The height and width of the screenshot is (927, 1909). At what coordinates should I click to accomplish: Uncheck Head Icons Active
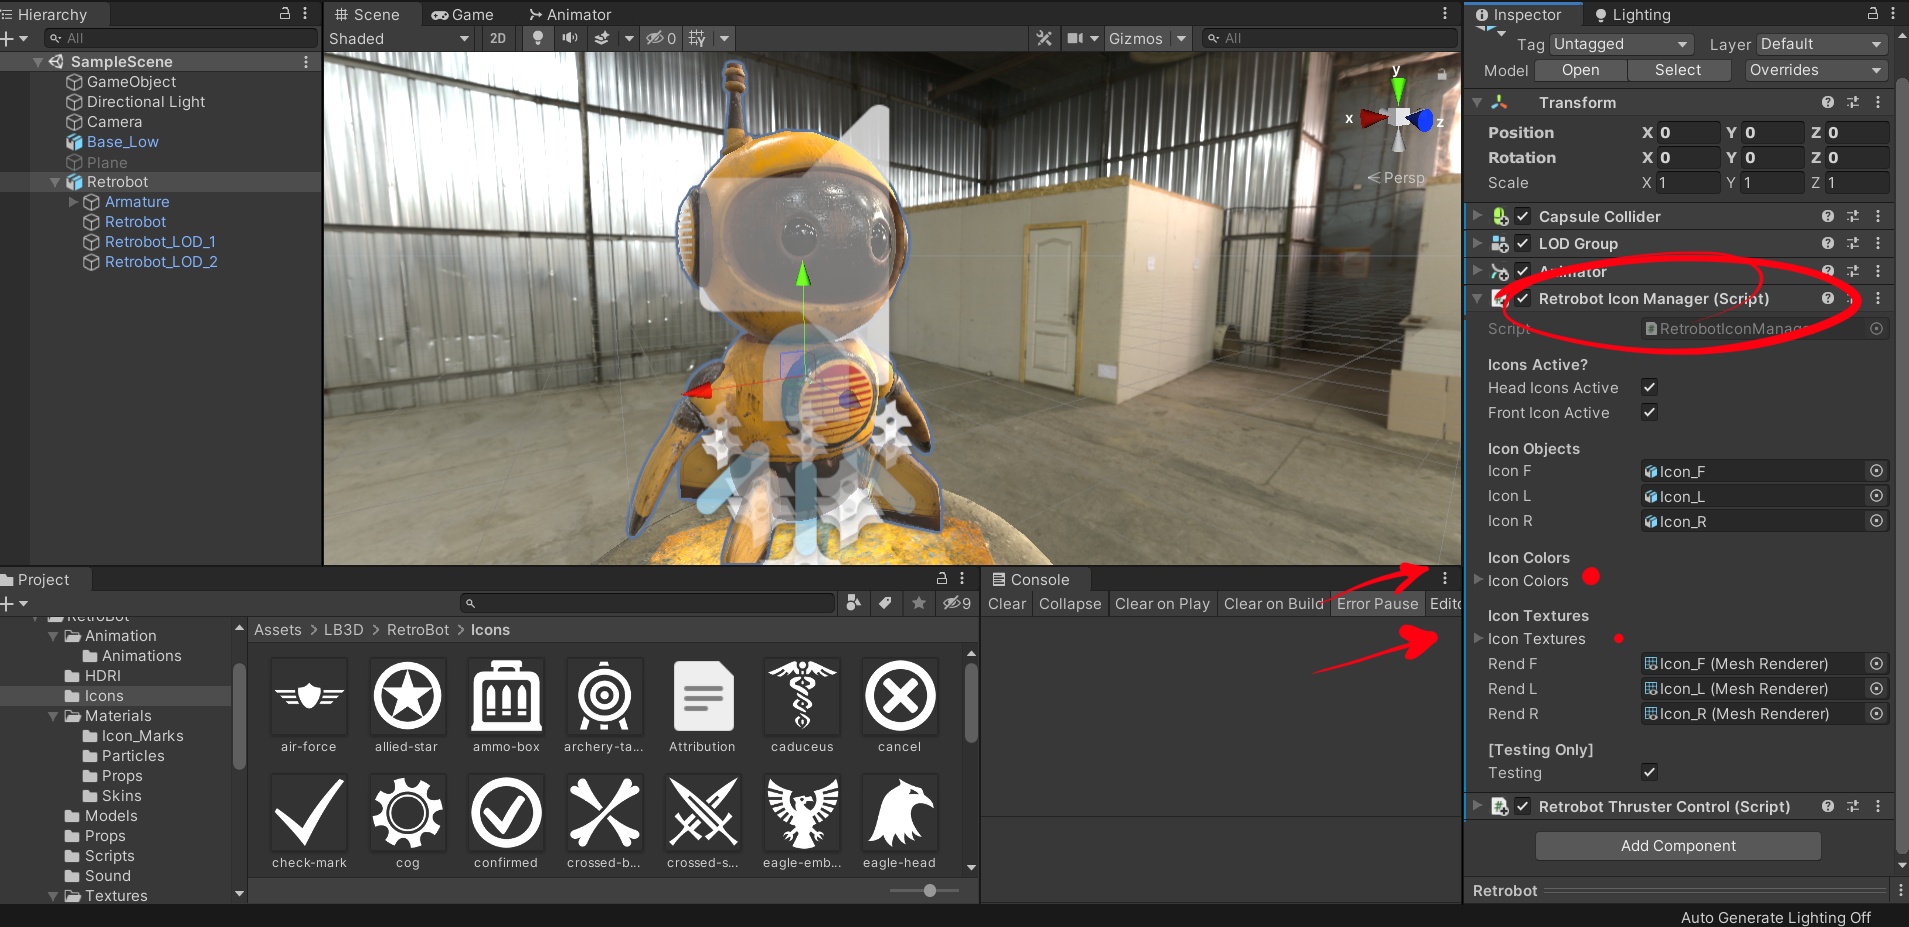click(x=1648, y=388)
